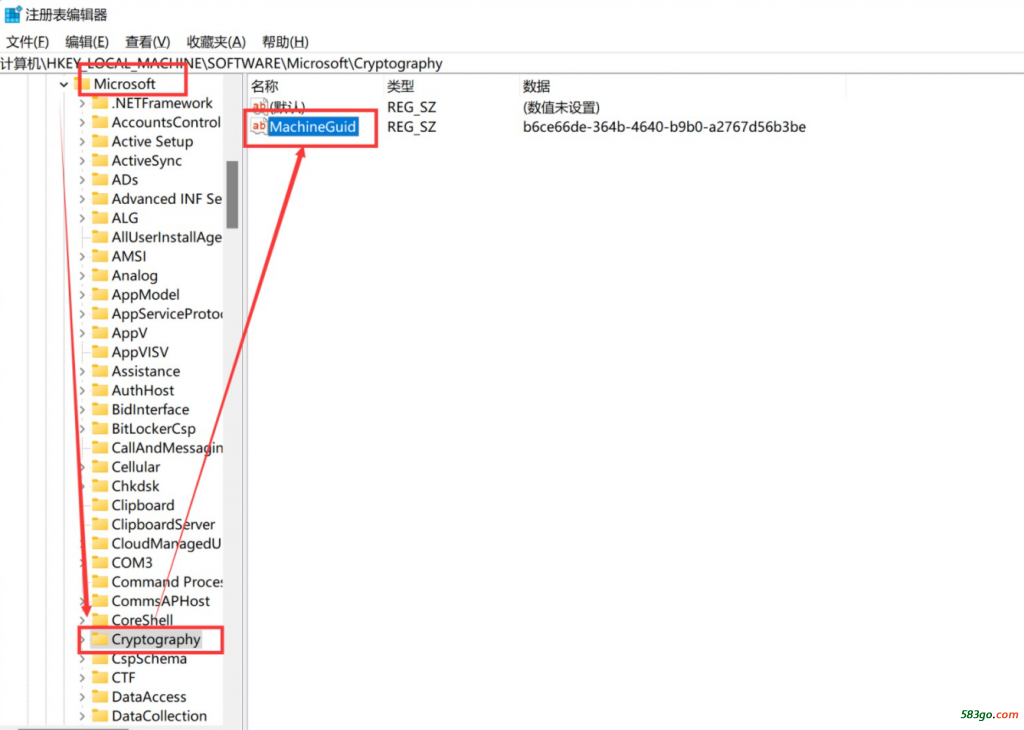Click the Assistance folder icon
Image resolution: width=1024 pixels, height=730 pixels.
click(100, 371)
